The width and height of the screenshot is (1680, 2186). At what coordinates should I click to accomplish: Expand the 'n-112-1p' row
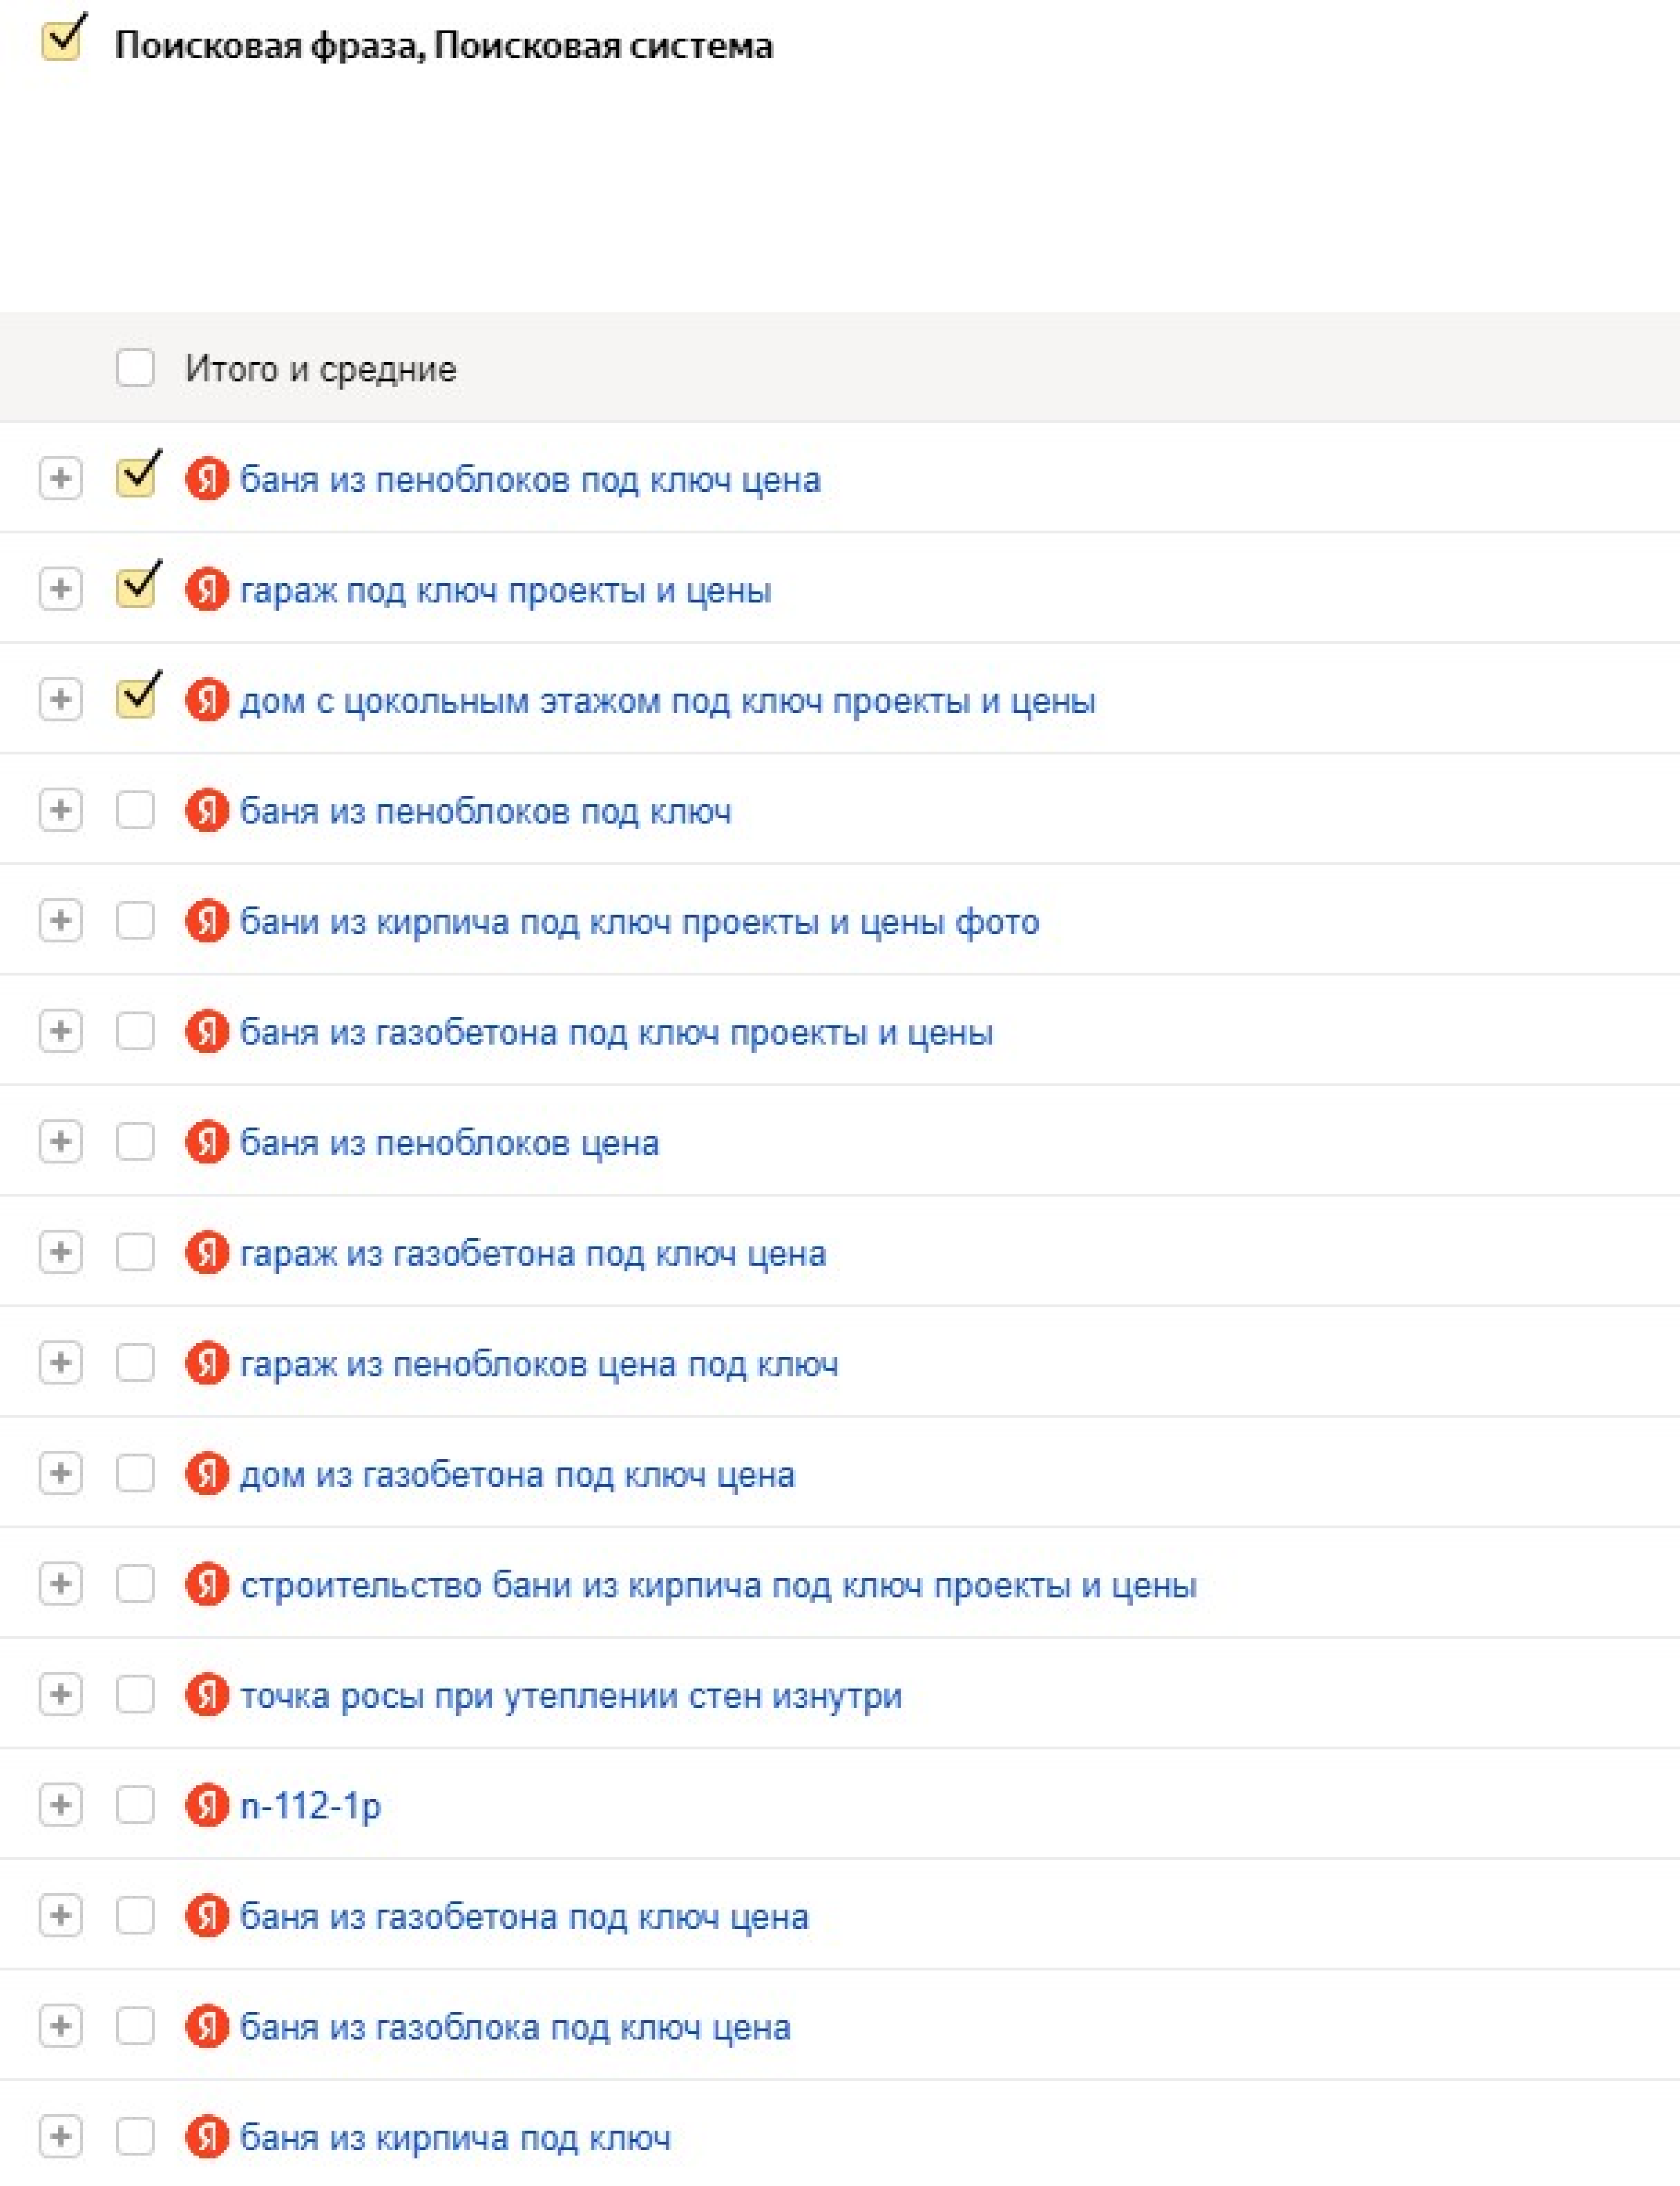coord(60,1805)
